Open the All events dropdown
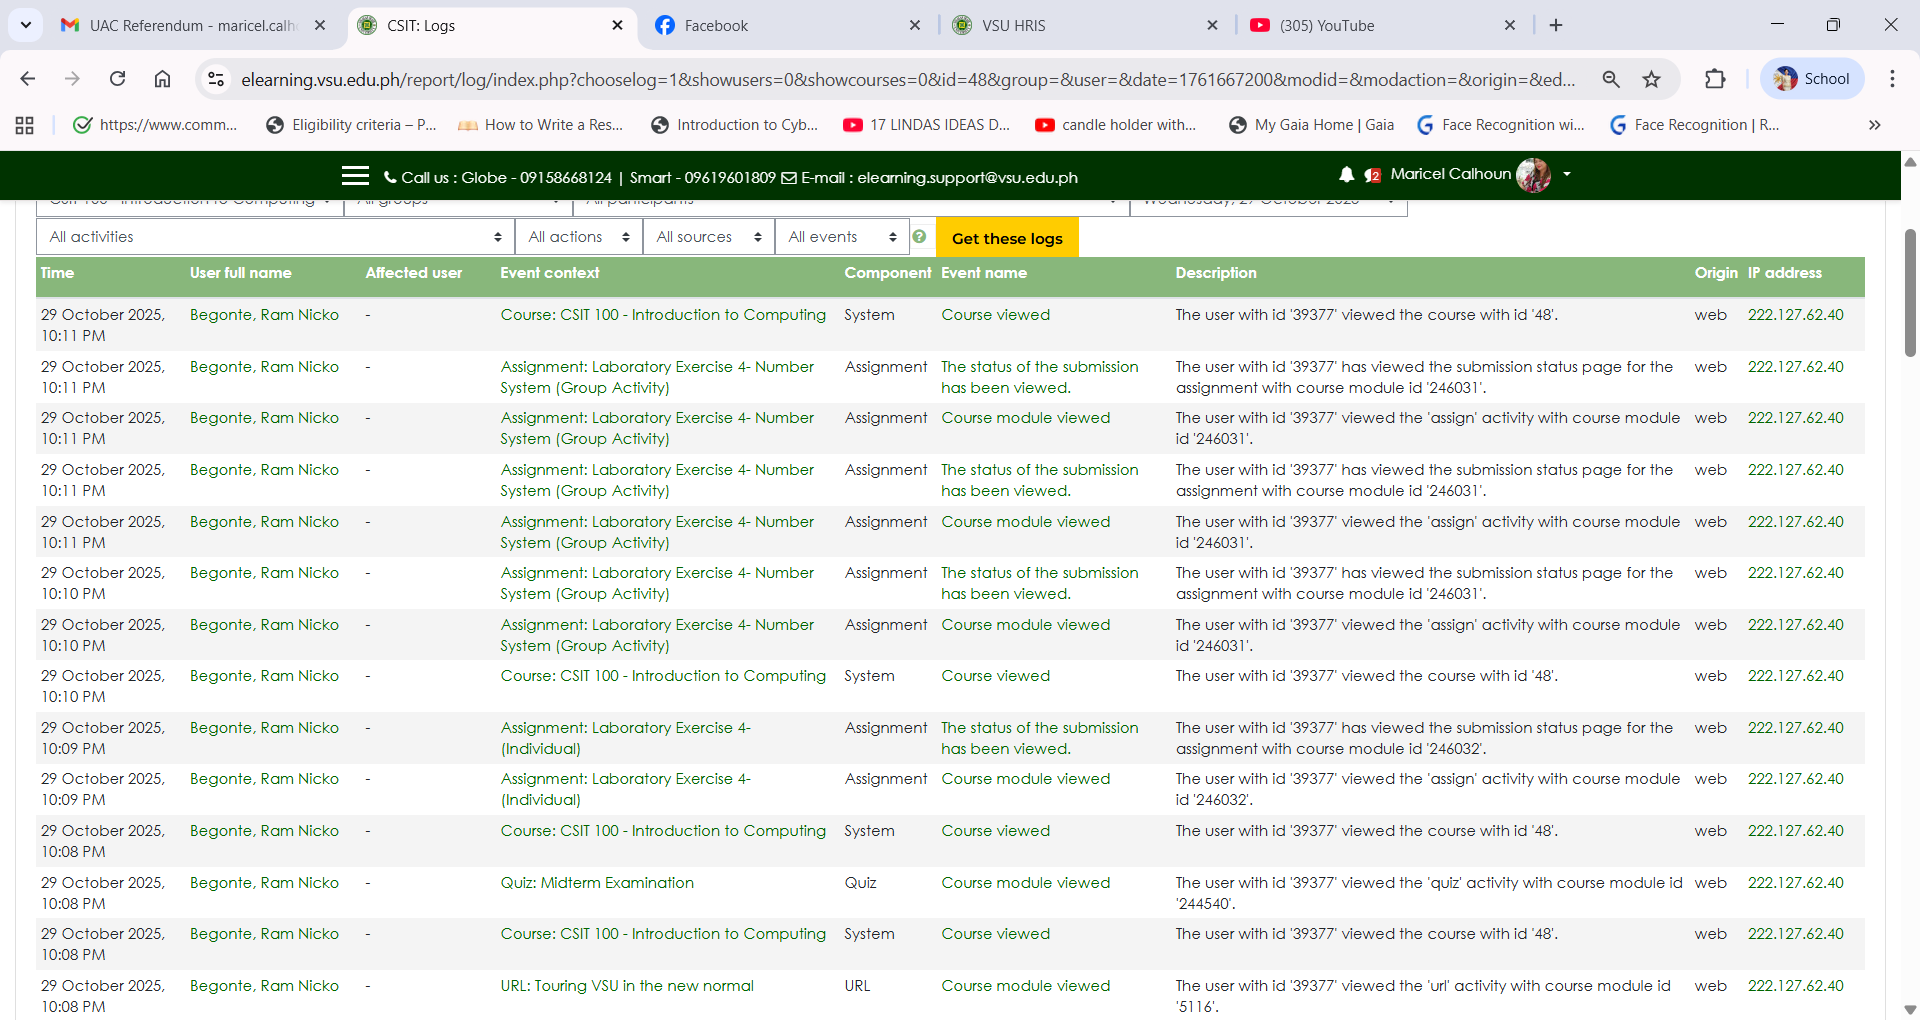Image resolution: width=1920 pixels, height=1020 pixels. pyautogui.click(x=841, y=237)
